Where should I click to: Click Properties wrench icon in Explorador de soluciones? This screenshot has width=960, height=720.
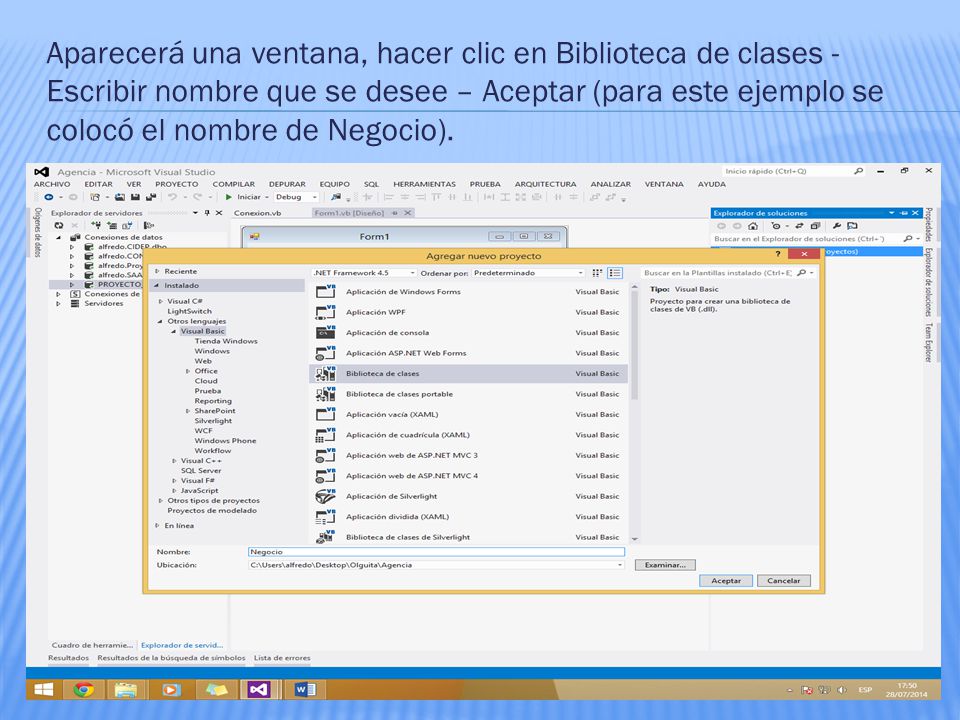(x=837, y=226)
